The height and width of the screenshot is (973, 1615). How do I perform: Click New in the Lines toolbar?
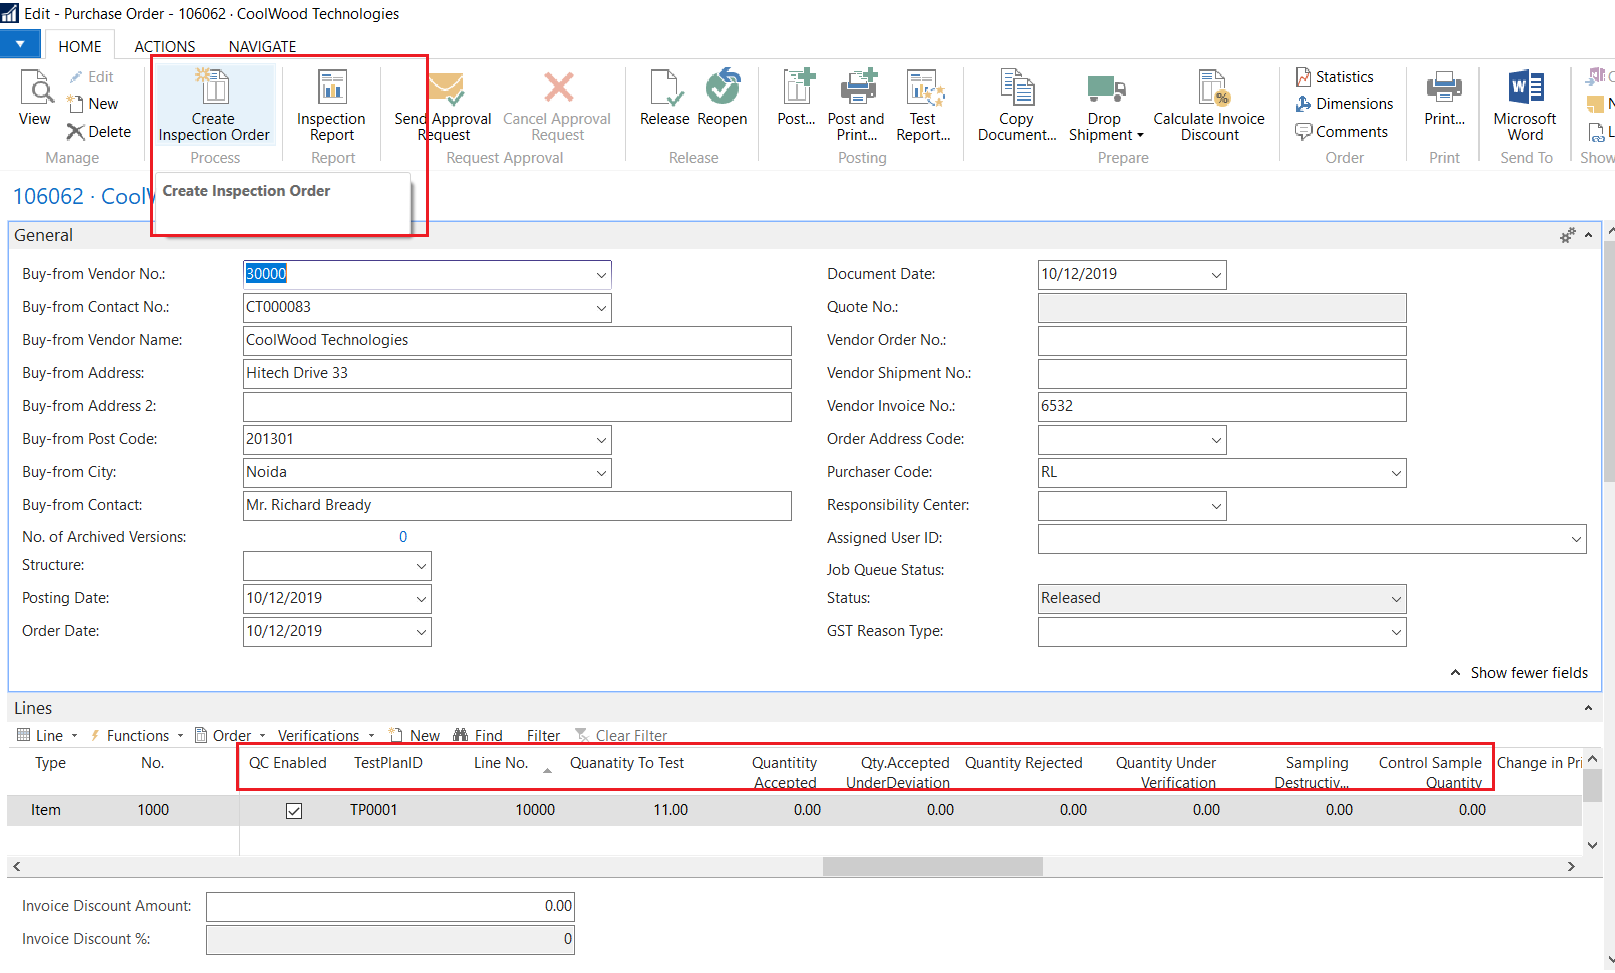(x=414, y=736)
